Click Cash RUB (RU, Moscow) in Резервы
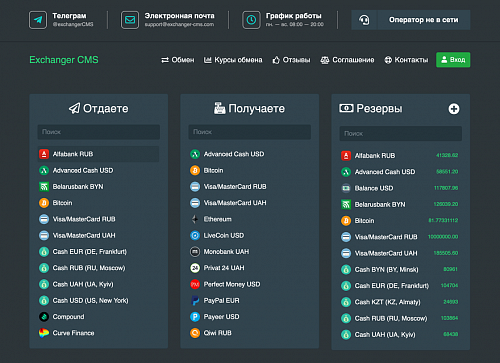The width and height of the screenshot is (500, 363). click(x=401, y=319)
